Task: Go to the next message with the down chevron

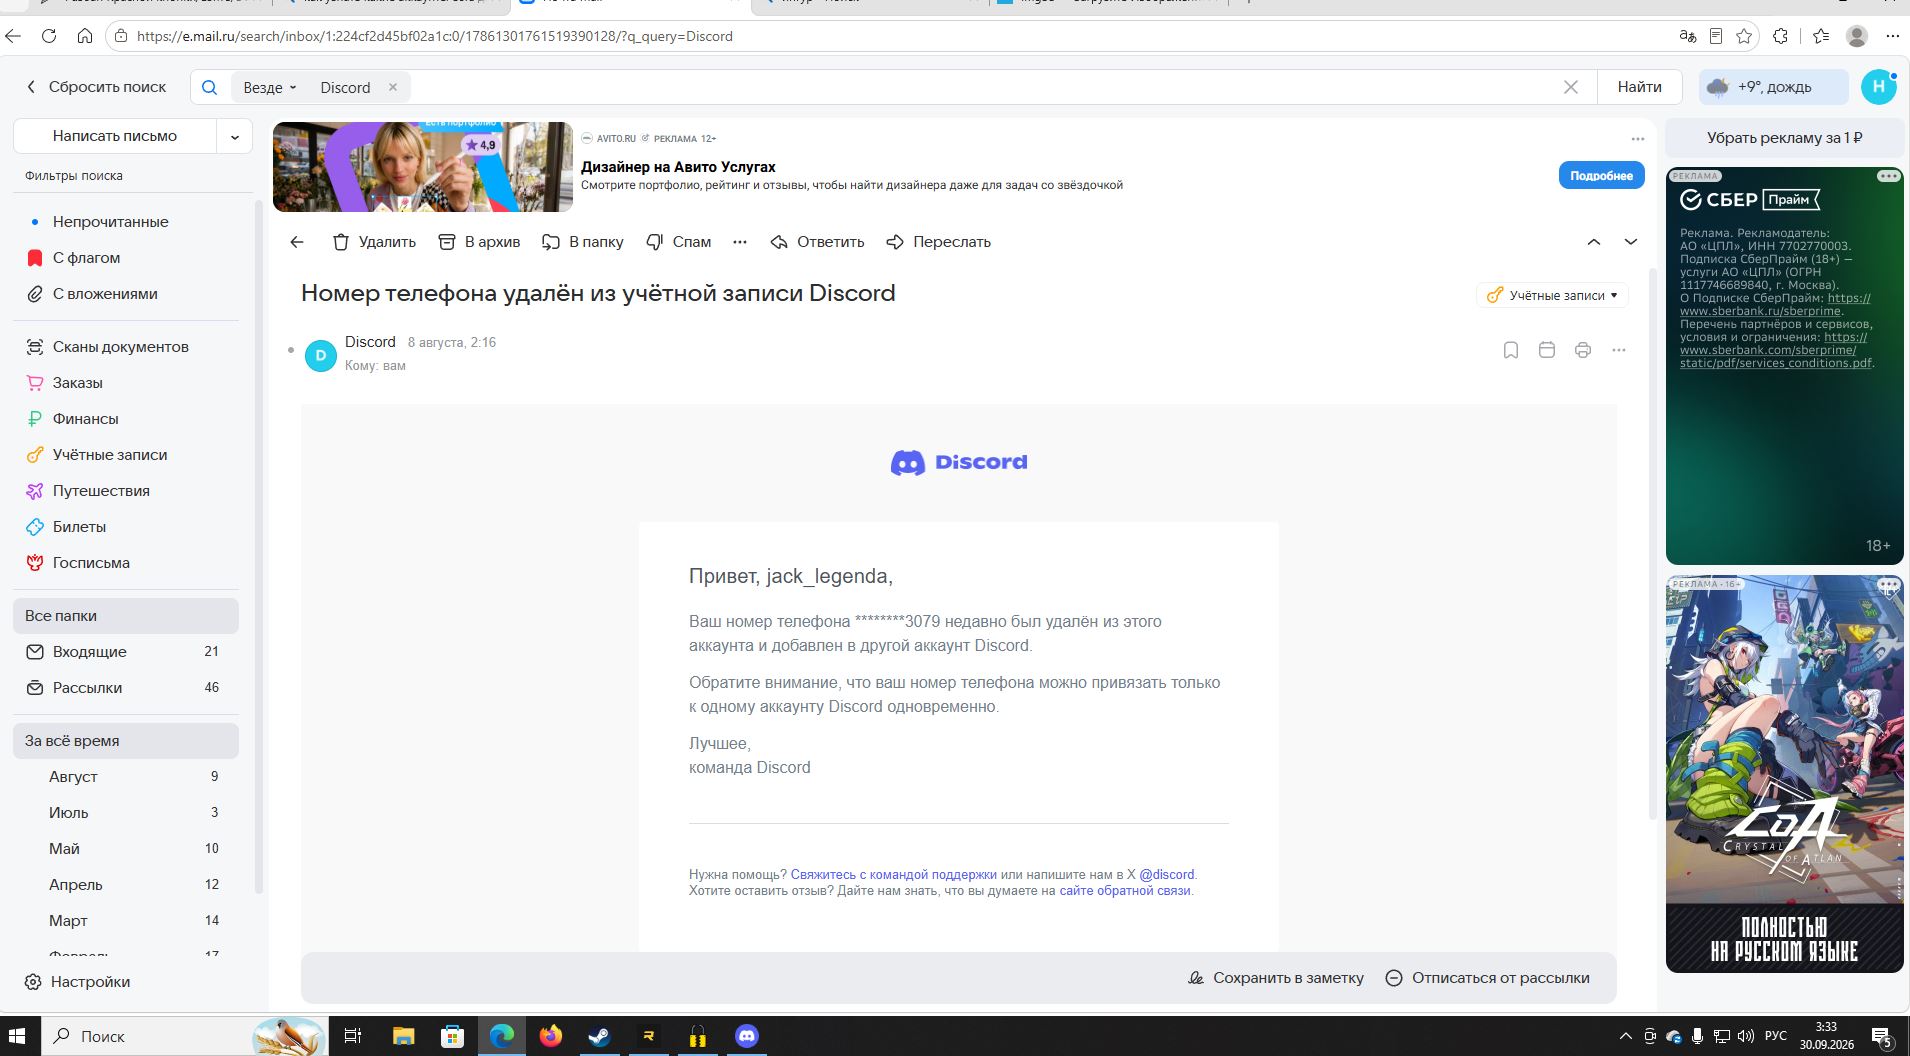Action: click(1631, 242)
